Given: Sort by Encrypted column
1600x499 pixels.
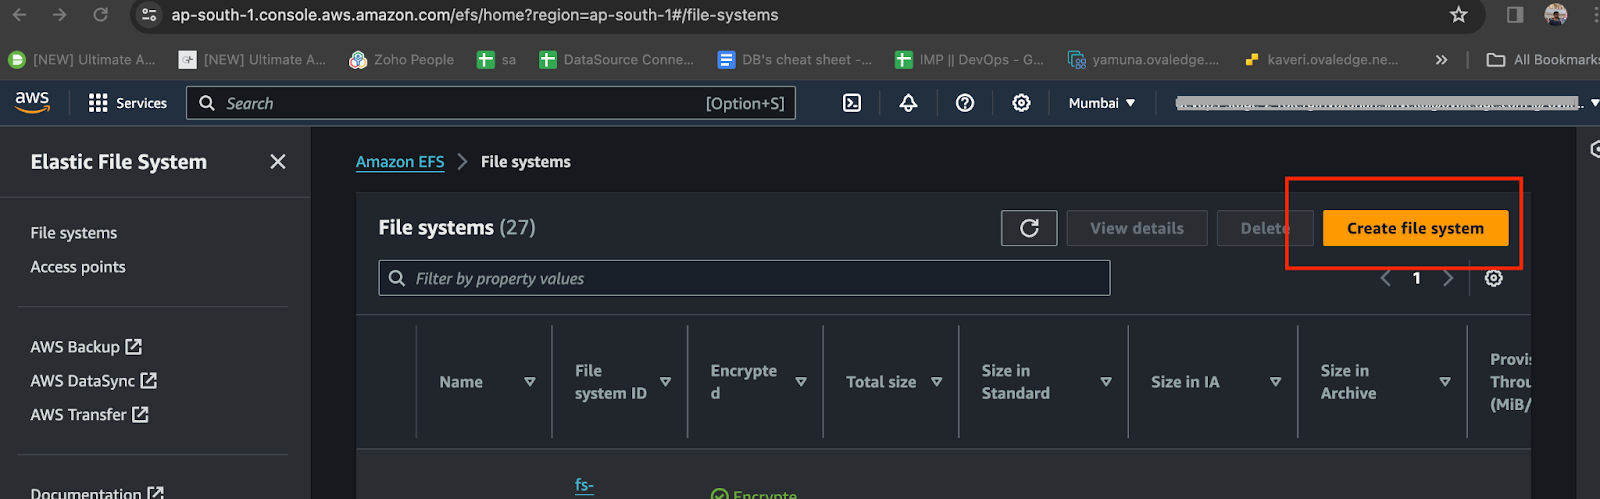Looking at the screenshot, I should tap(801, 382).
